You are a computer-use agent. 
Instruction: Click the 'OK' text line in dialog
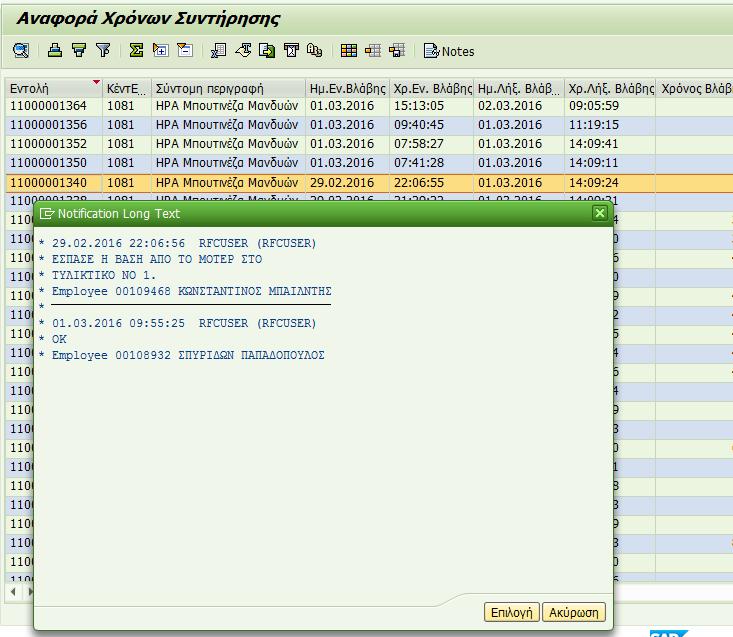click(x=59, y=339)
